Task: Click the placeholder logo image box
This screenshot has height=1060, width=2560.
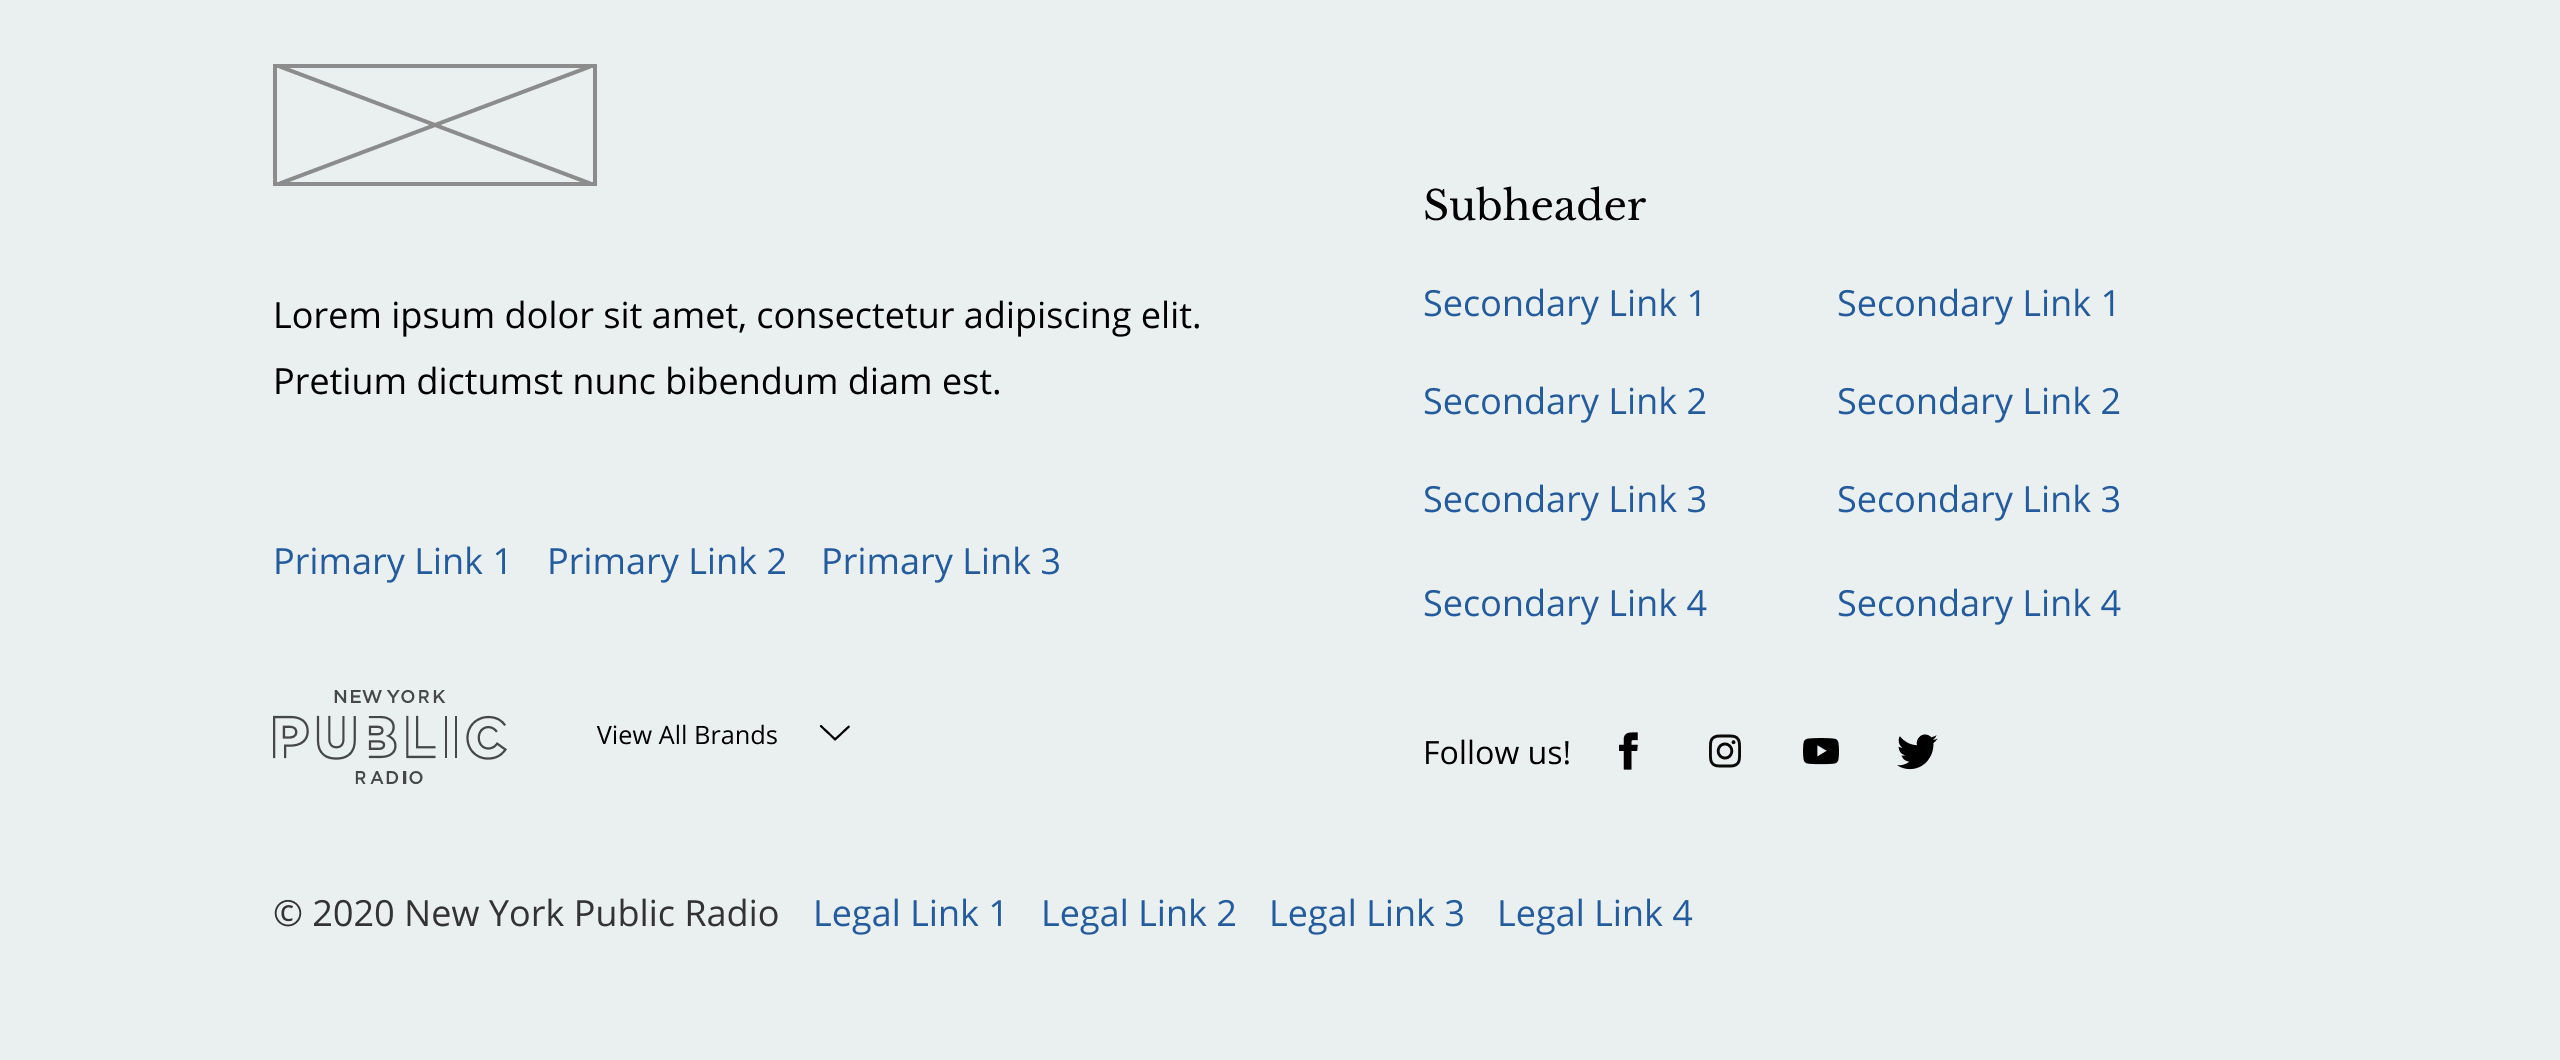Action: 435,125
